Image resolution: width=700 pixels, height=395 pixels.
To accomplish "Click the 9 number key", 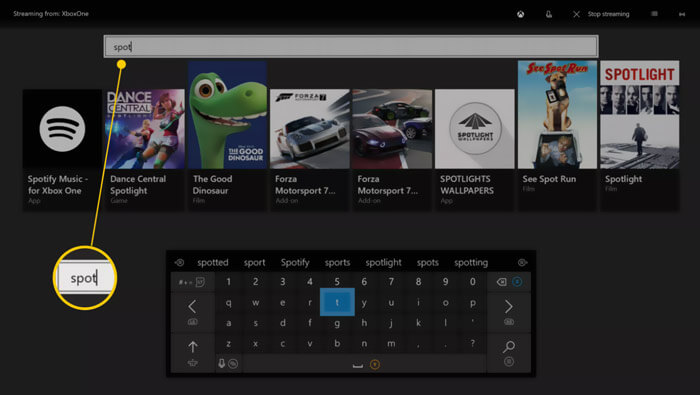I will [x=446, y=282].
